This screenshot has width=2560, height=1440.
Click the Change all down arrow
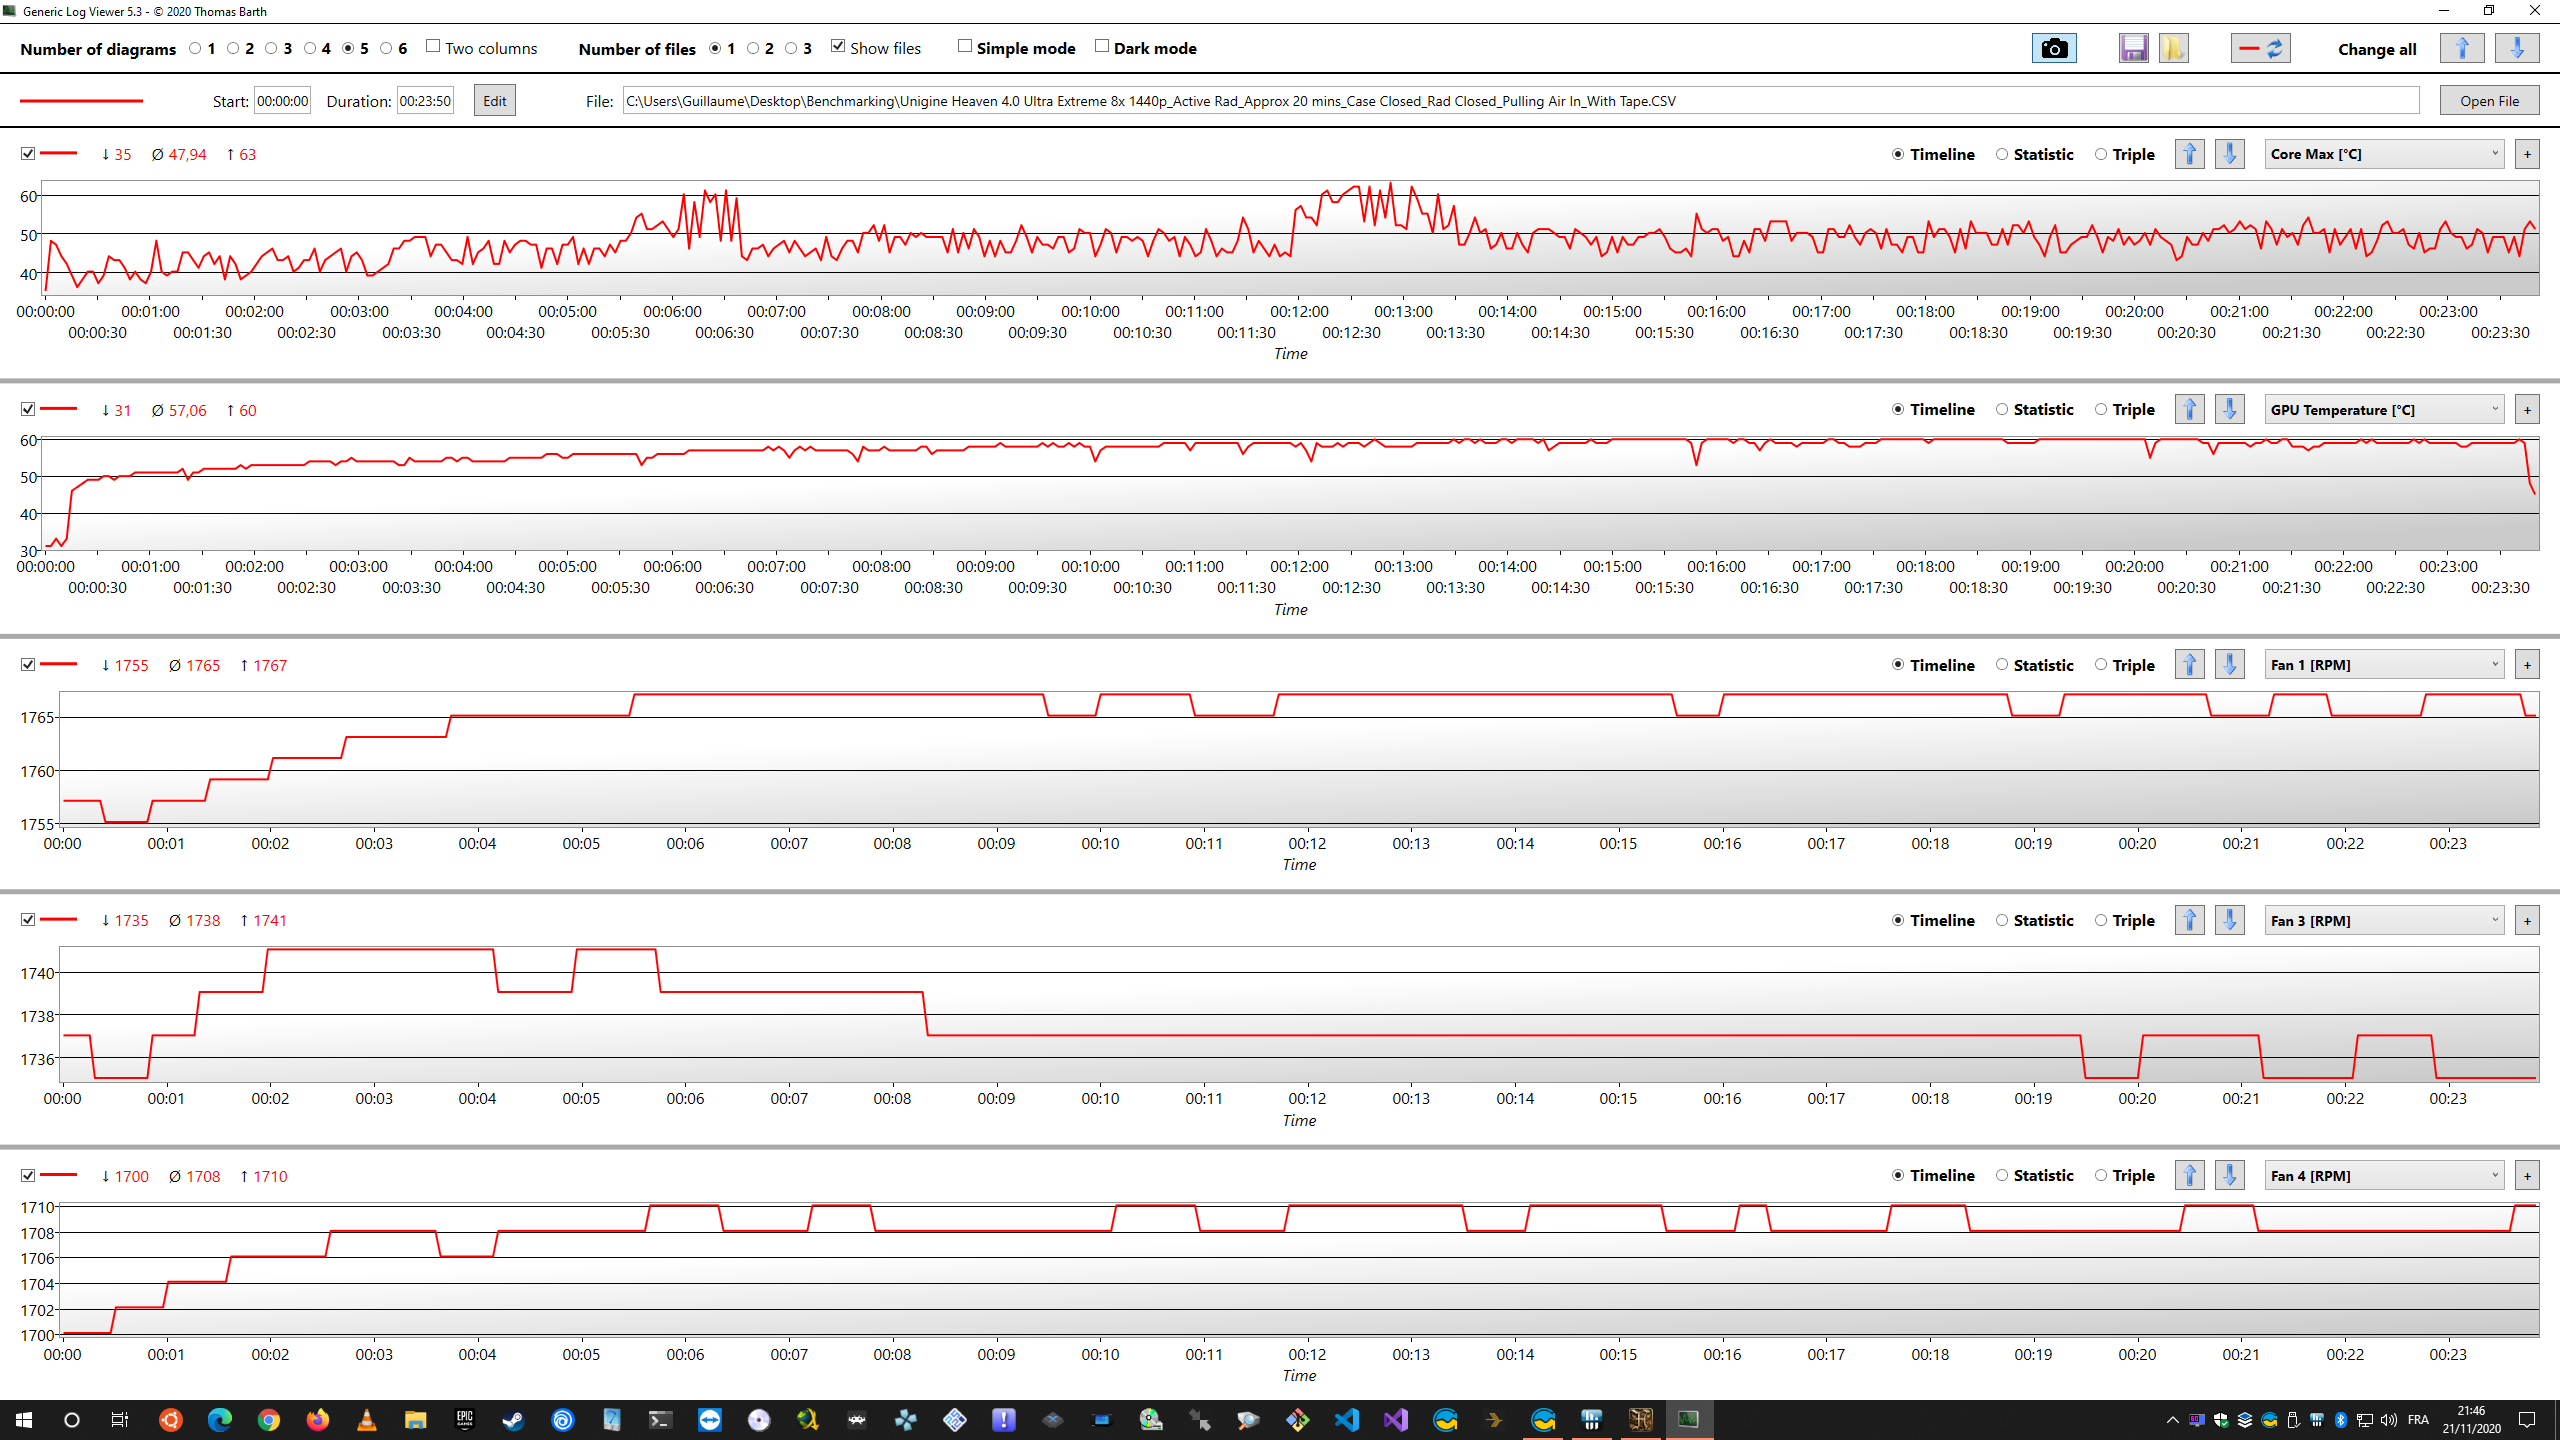[x=2517, y=48]
